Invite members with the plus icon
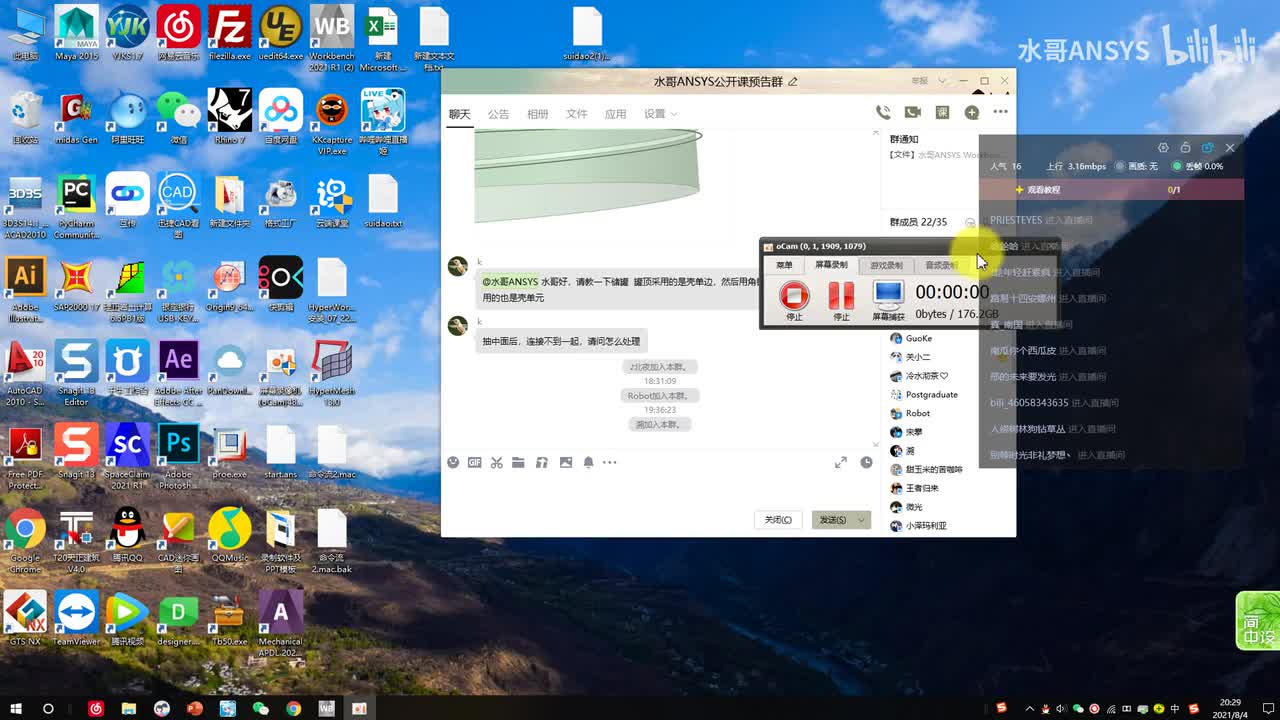The image size is (1280, 720). [x=971, y=113]
